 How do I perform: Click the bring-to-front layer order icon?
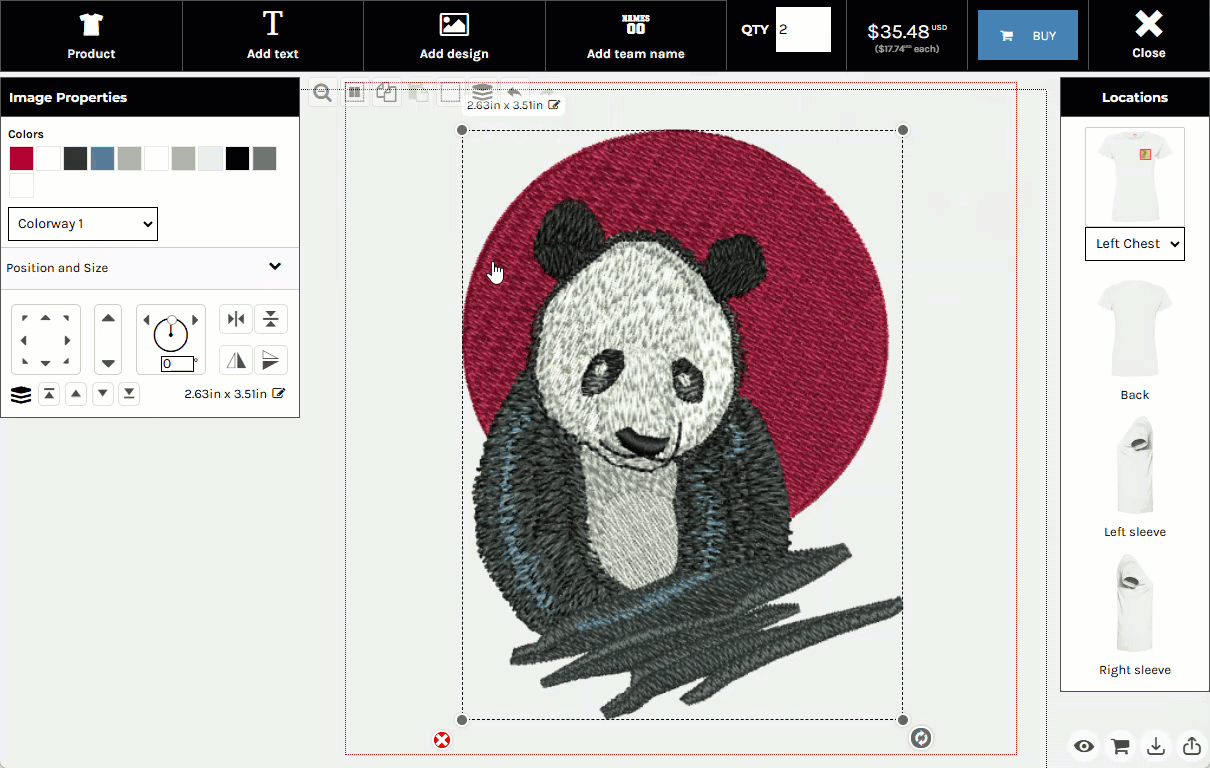click(48, 394)
